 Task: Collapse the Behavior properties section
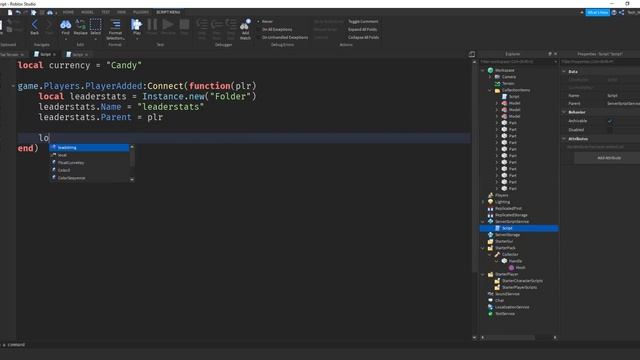tap(564, 112)
